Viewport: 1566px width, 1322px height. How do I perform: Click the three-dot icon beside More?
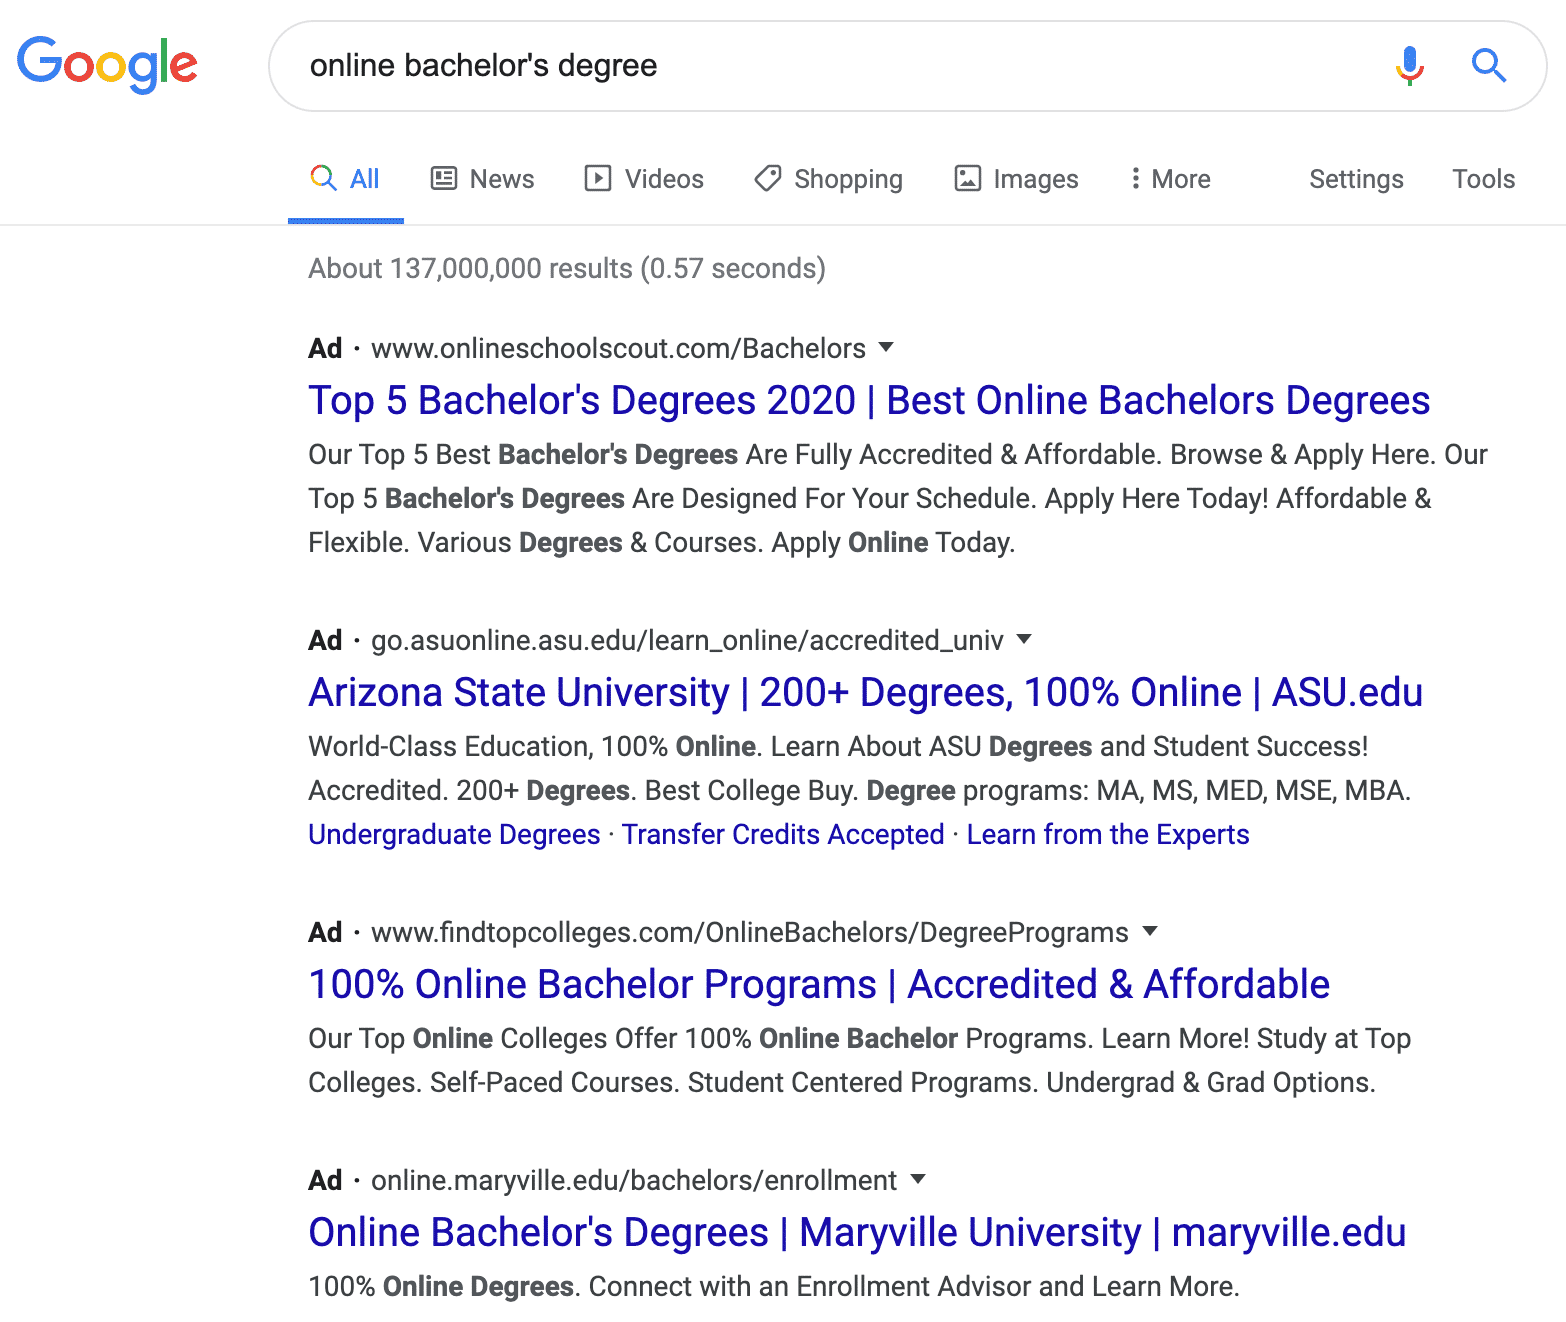[x=1135, y=179]
